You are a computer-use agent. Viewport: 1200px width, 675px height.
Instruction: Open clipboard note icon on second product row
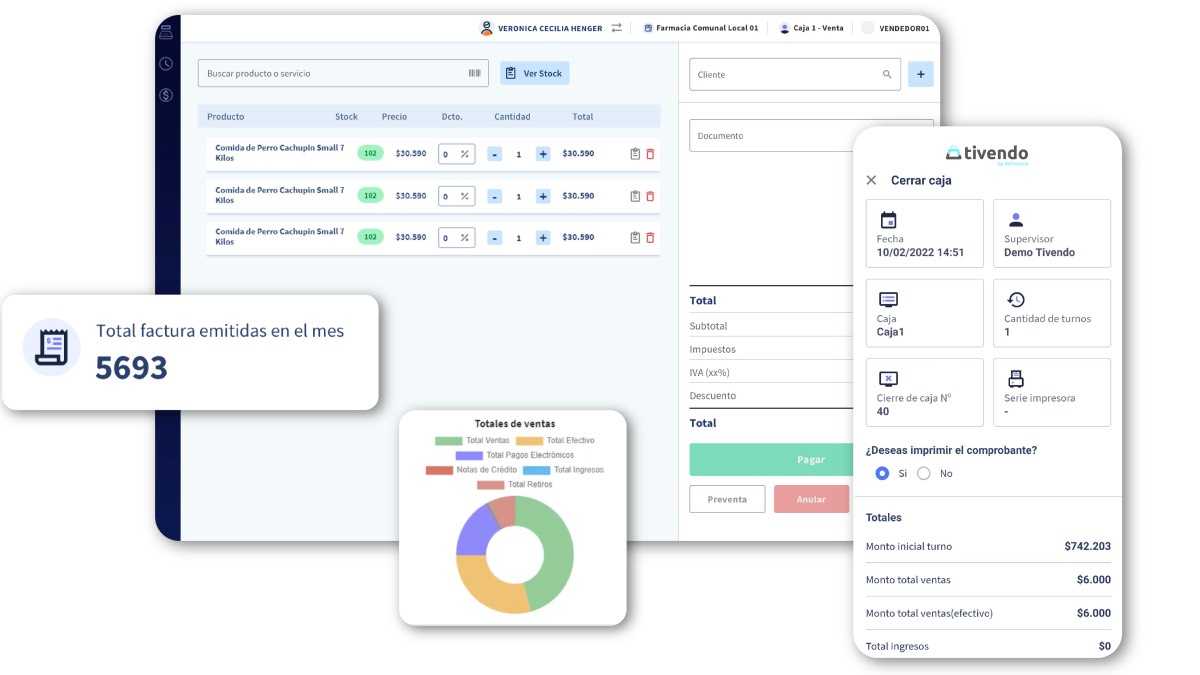(x=635, y=196)
